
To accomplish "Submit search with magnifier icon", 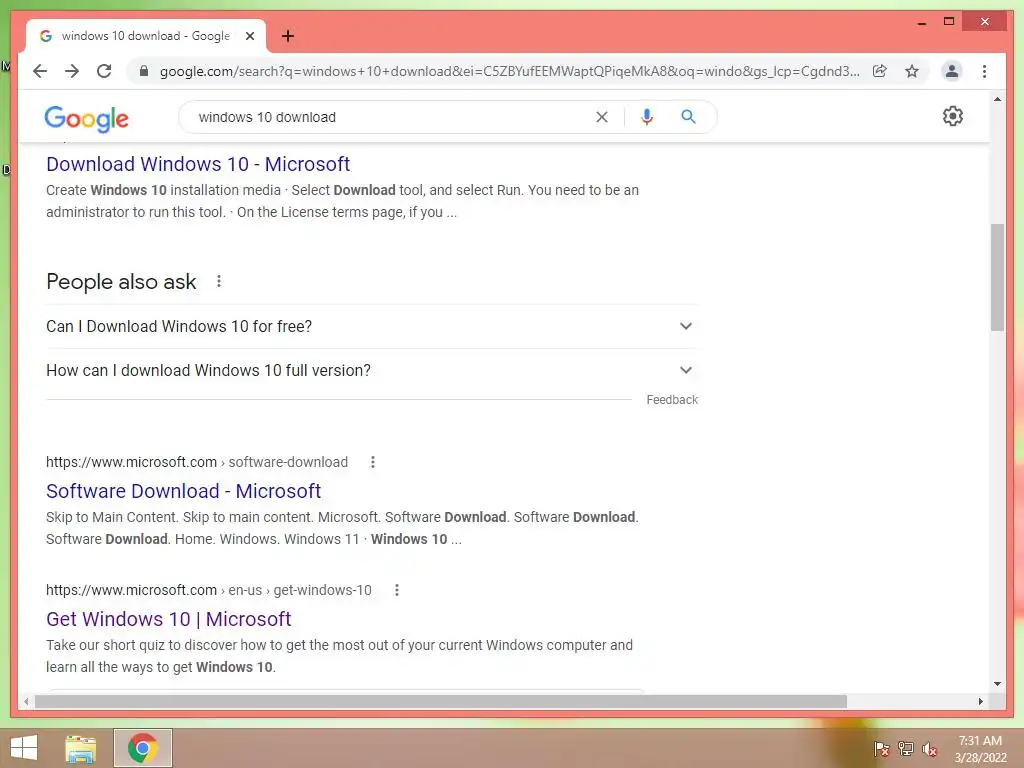I will pyautogui.click(x=688, y=117).
